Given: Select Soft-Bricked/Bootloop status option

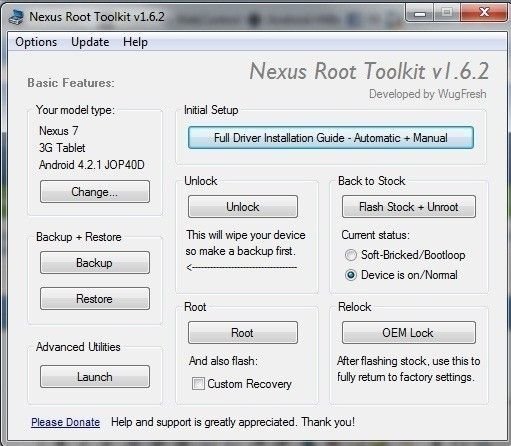Looking at the screenshot, I should [x=351, y=255].
